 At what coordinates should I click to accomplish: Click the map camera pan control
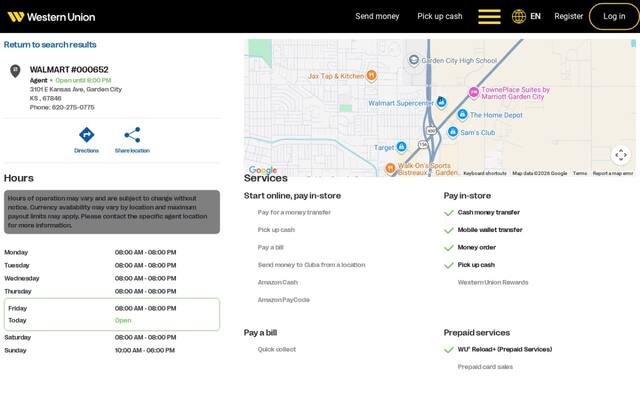click(x=621, y=155)
